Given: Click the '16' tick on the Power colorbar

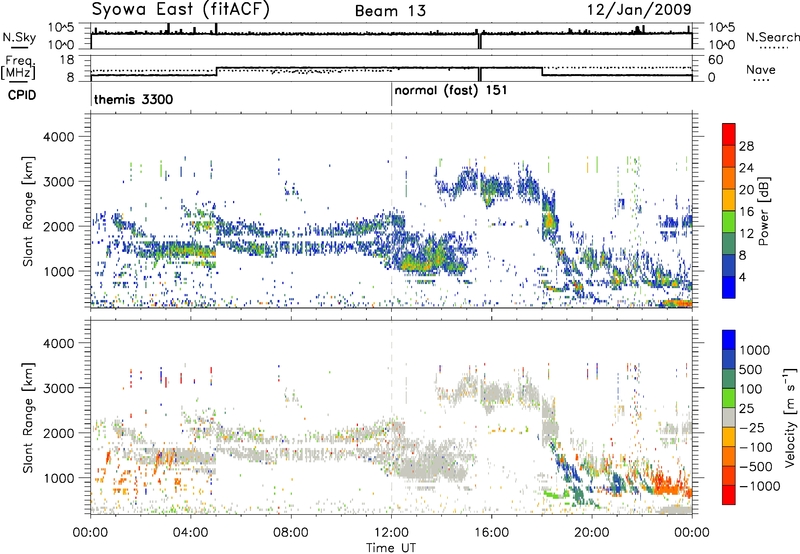Looking at the screenshot, I should click(x=746, y=212).
